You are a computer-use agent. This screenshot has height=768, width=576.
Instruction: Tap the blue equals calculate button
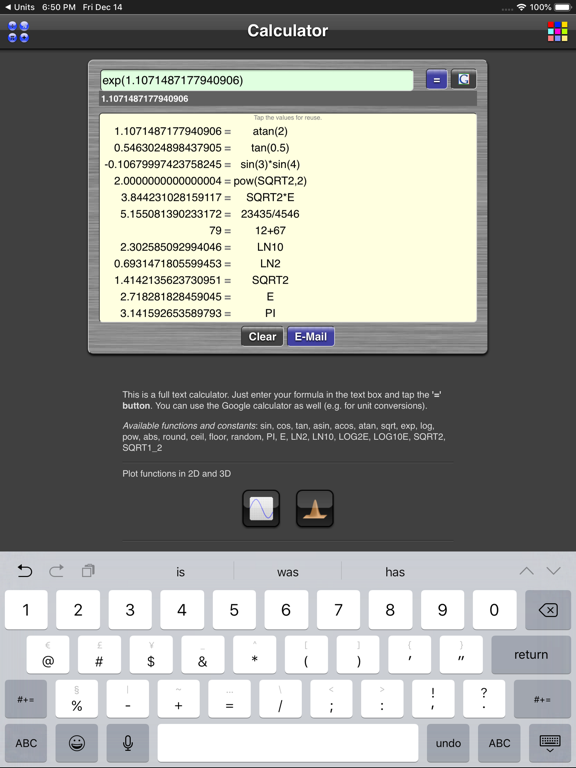click(x=436, y=80)
